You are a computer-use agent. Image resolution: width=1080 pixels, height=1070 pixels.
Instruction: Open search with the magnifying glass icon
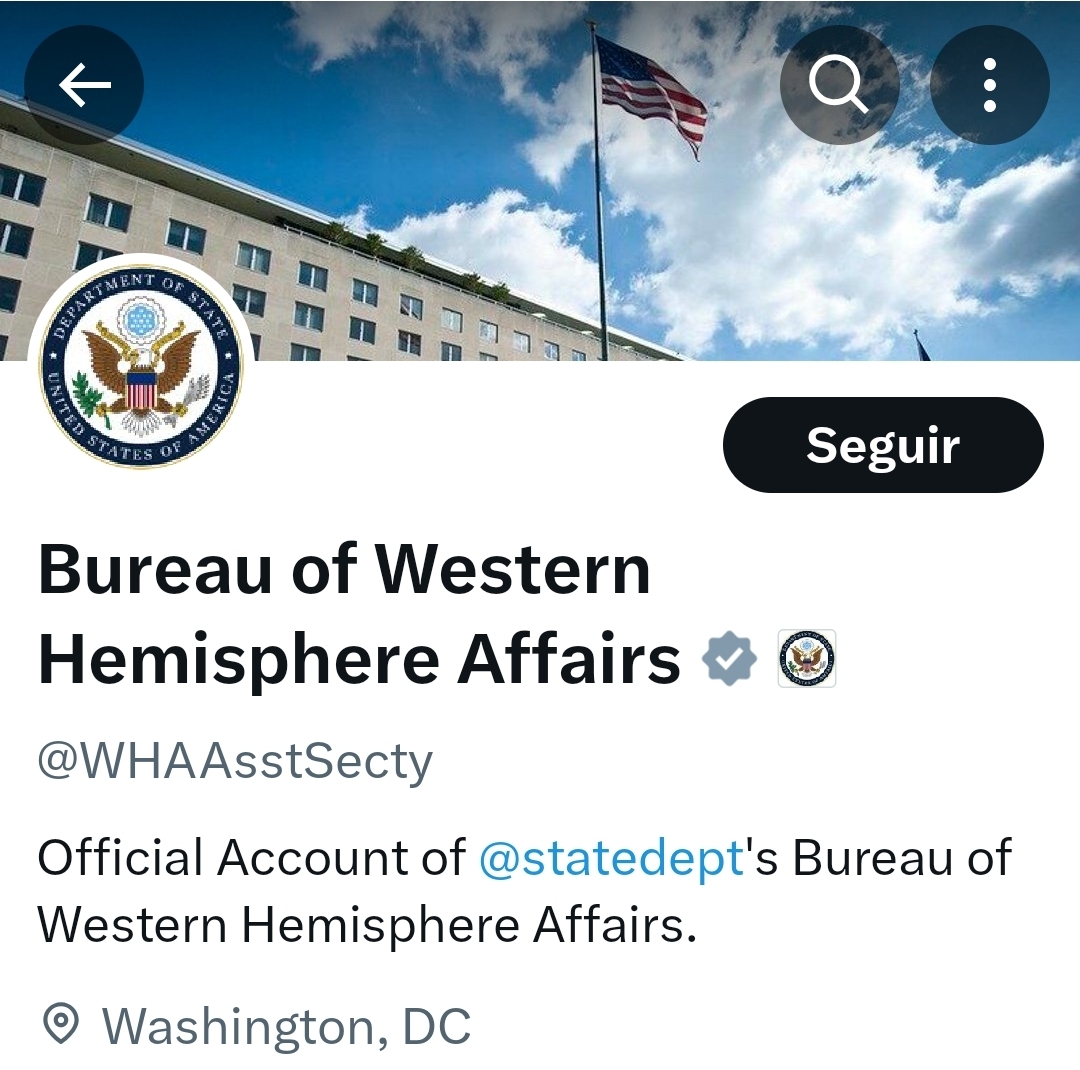pyautogui.click(x=840, y=85)
